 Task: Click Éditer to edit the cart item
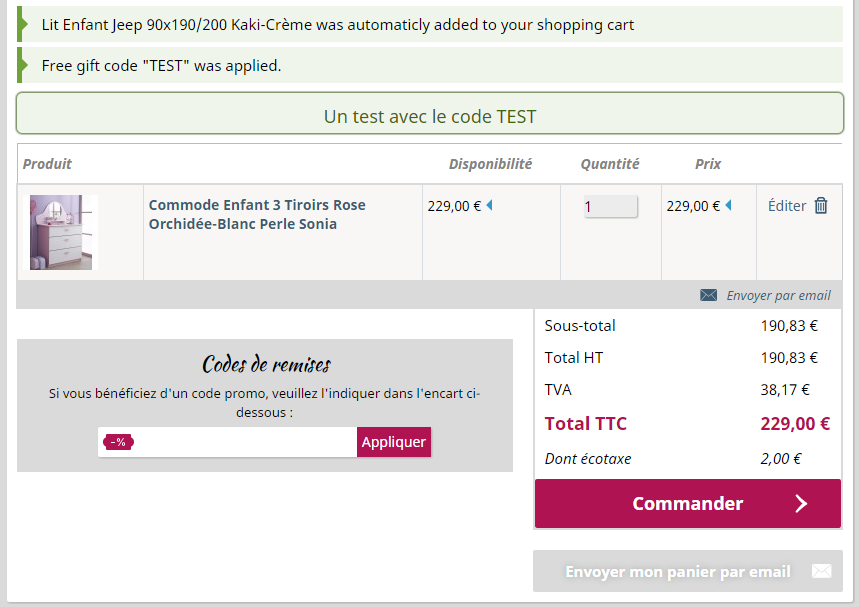pyautogui.click(x=787, y=206)
